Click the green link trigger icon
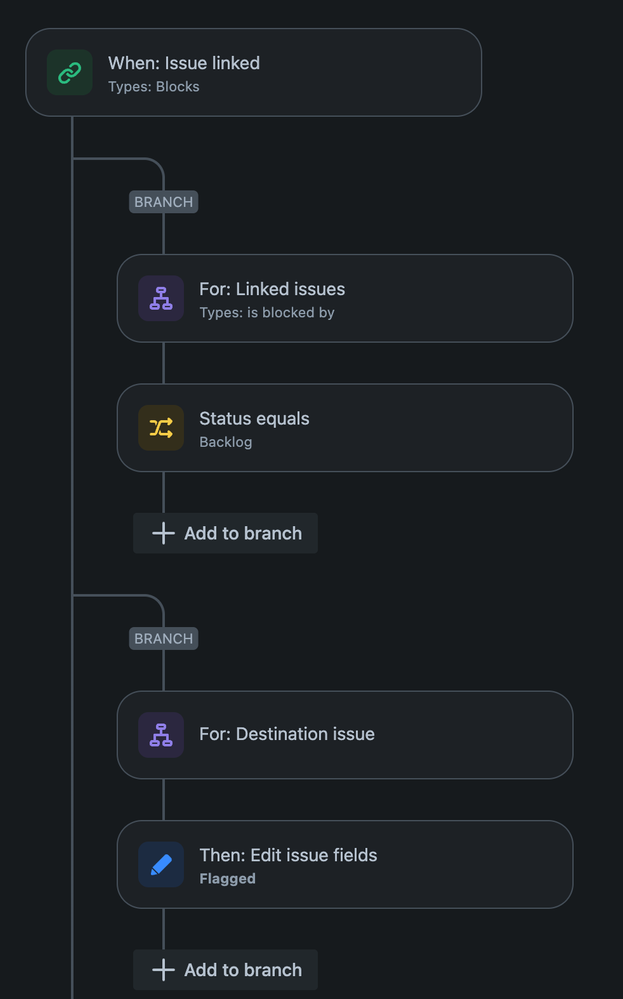Image resolution: width=623 pixels, height=999 pixels. (x=69, y=73)
